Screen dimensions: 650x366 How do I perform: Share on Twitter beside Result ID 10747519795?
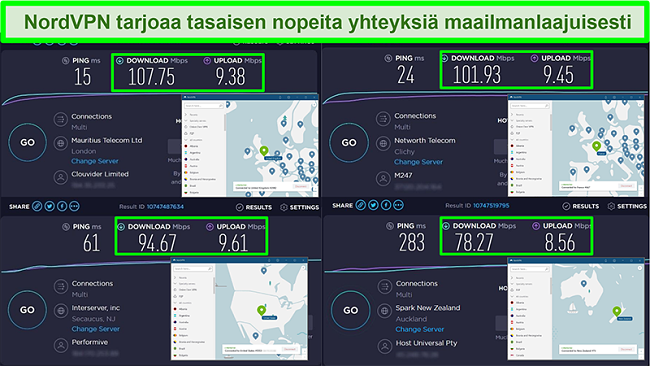[x=373, y=205]
